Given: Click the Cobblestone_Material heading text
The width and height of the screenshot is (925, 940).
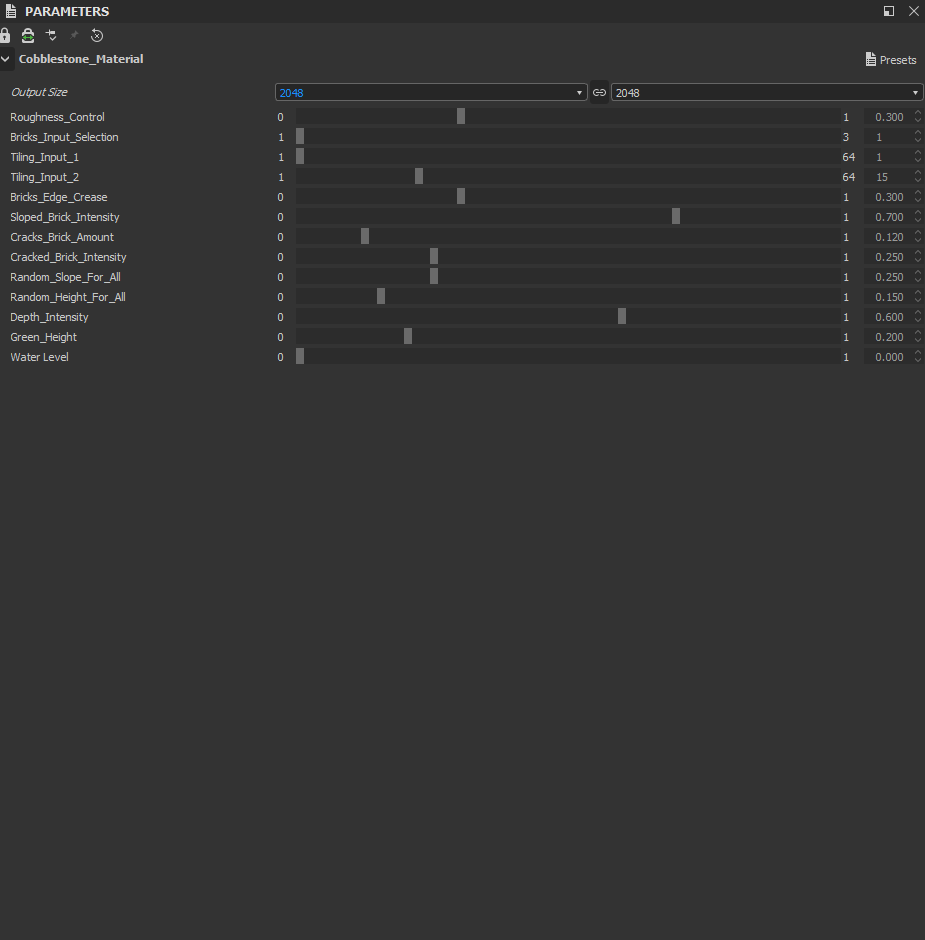Looking at the screenshot, I should pyautogui.click(x=81, y=59).
